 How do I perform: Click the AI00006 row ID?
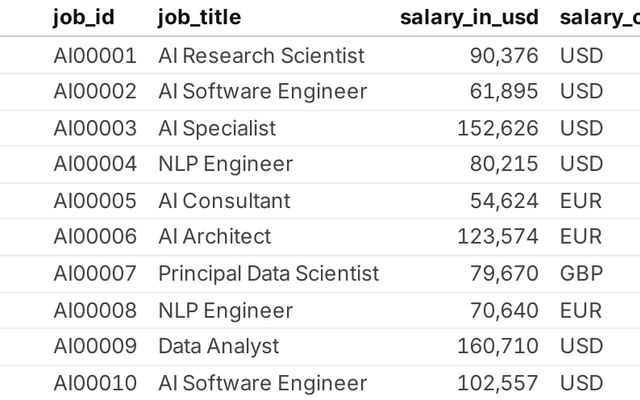tap(95, 237)
